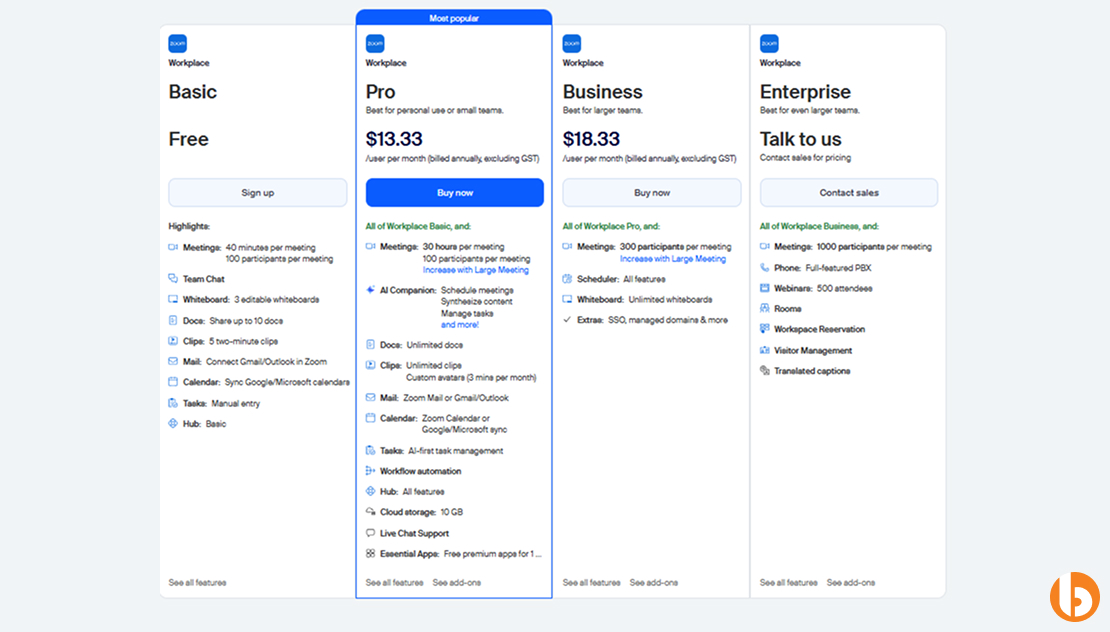Click 'Best for personal use or small teams' text
This screenshot has height=632, width=1110.
tap(435, 110)
